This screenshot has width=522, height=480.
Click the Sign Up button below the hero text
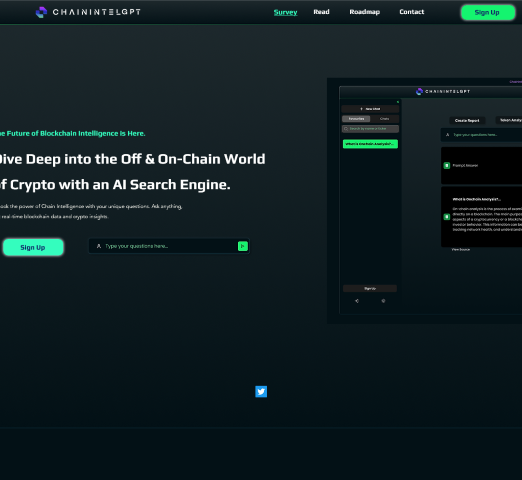point(33,247)
